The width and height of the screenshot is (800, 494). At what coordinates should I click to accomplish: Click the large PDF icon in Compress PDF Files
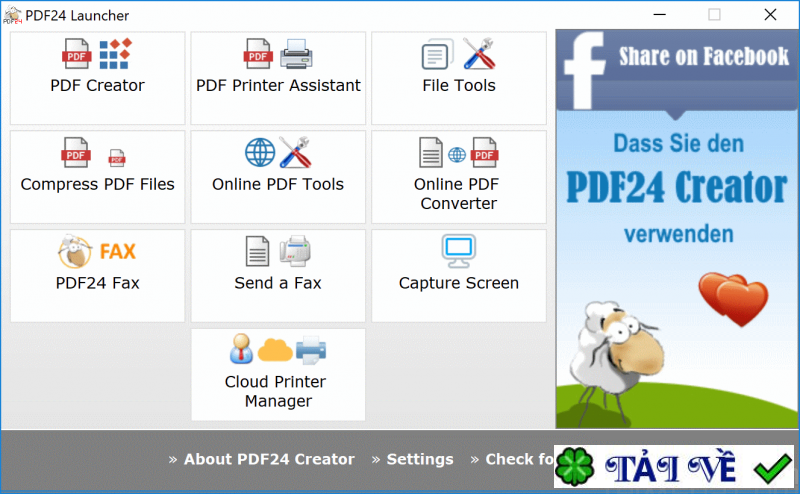click(x=76, y=152)
